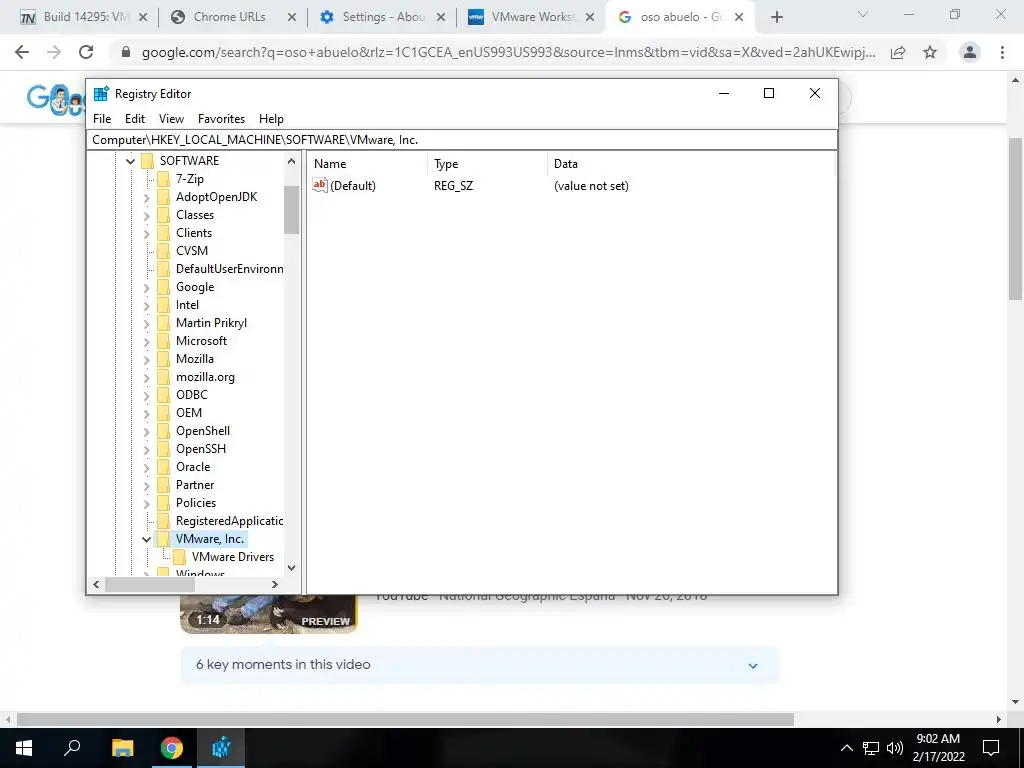Show hidden system tray icons

coord(846,748)
